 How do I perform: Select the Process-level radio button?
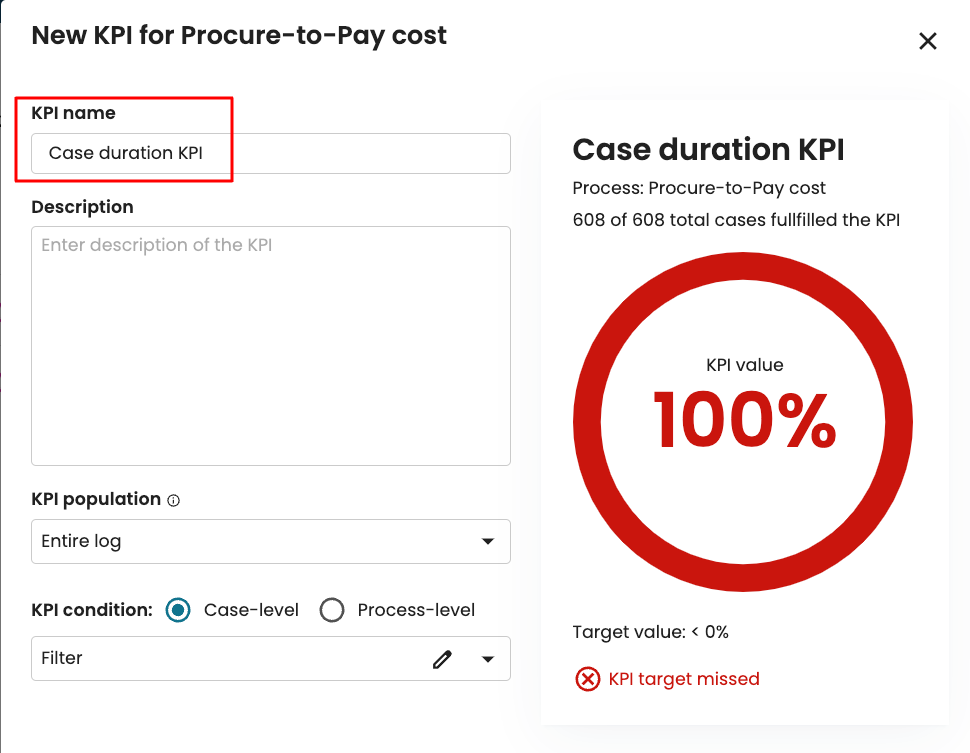tap(332, 610)
